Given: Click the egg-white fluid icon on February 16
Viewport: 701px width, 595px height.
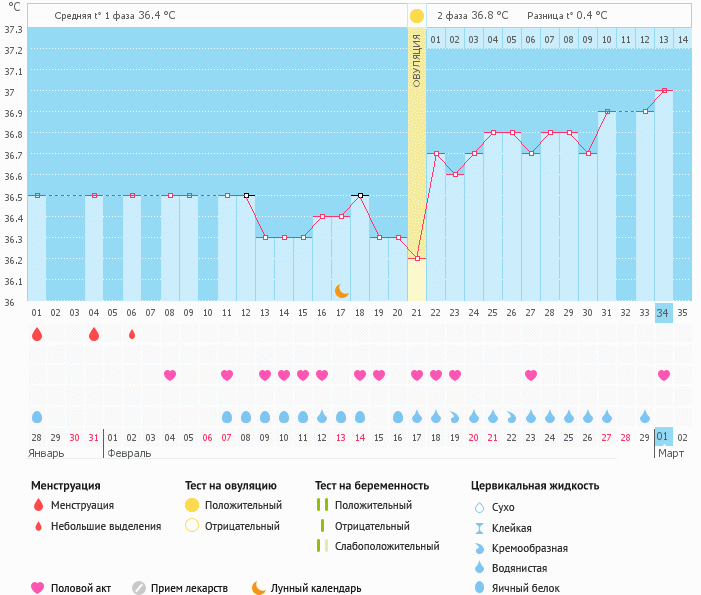Looking at the screenshot, I should pos(398,417).
